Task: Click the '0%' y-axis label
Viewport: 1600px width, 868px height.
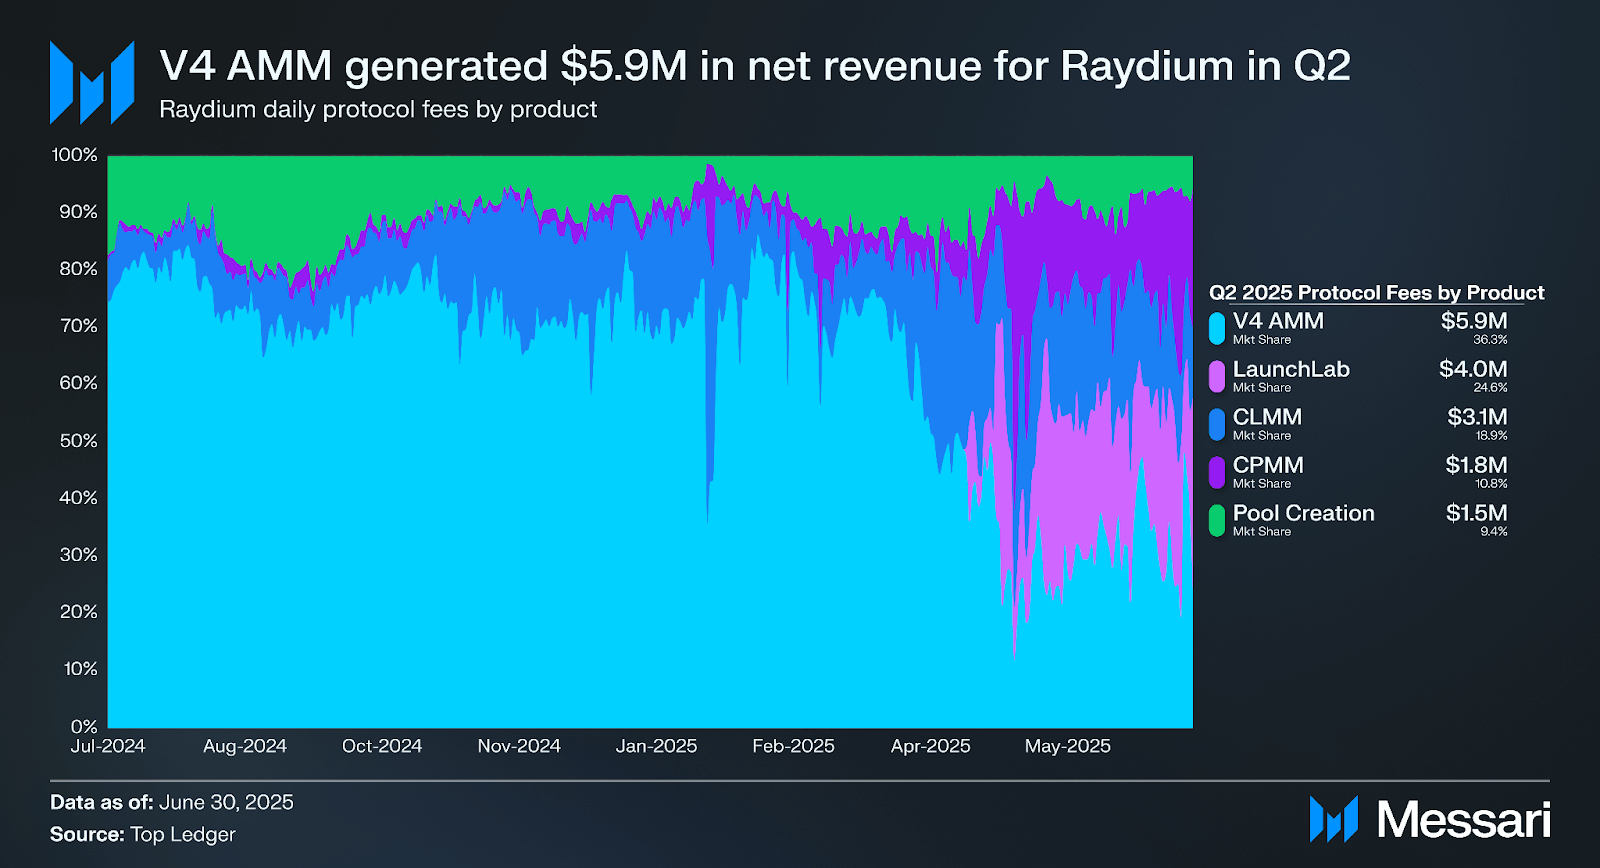Action: tap(84, 727)
